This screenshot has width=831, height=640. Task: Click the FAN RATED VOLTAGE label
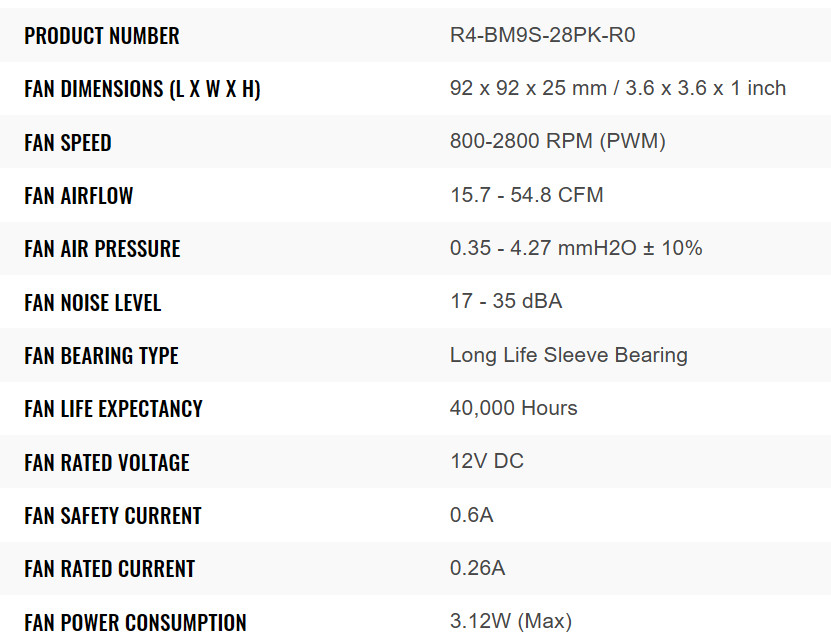tap(107, 463)
